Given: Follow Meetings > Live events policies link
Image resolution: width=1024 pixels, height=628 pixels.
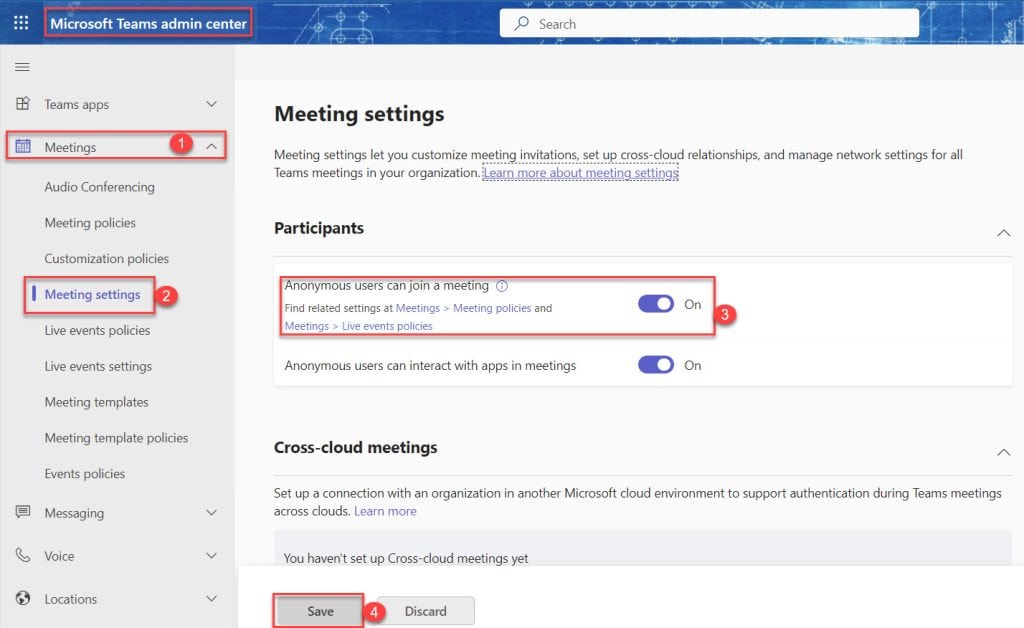Looking at the screenshot, I should pyautogui.click(x=359, y=326).
